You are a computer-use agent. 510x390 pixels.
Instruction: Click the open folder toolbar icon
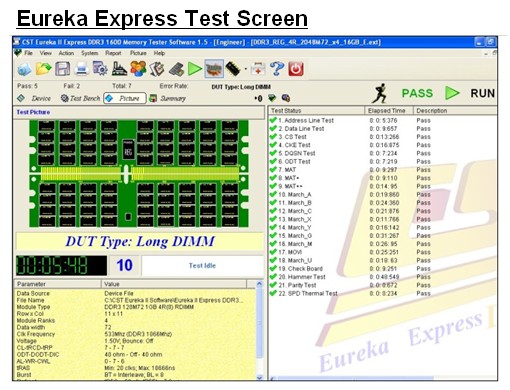pyautogui.click(x=43, y=69)
